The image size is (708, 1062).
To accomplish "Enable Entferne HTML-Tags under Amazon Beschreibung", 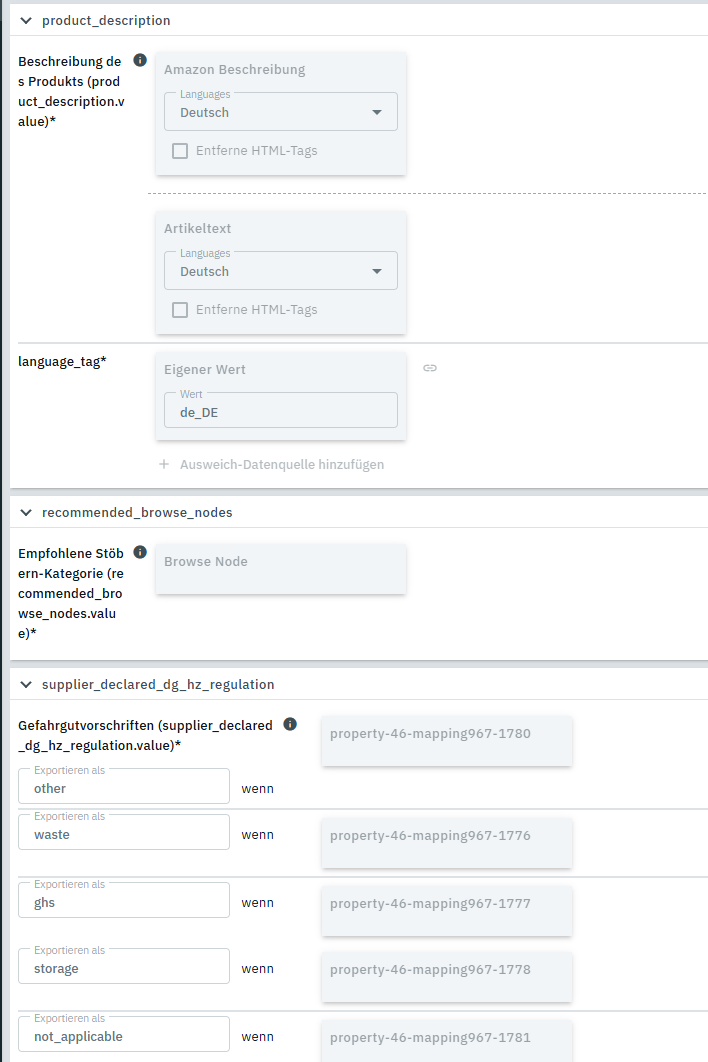I will [x=180, y=151].
